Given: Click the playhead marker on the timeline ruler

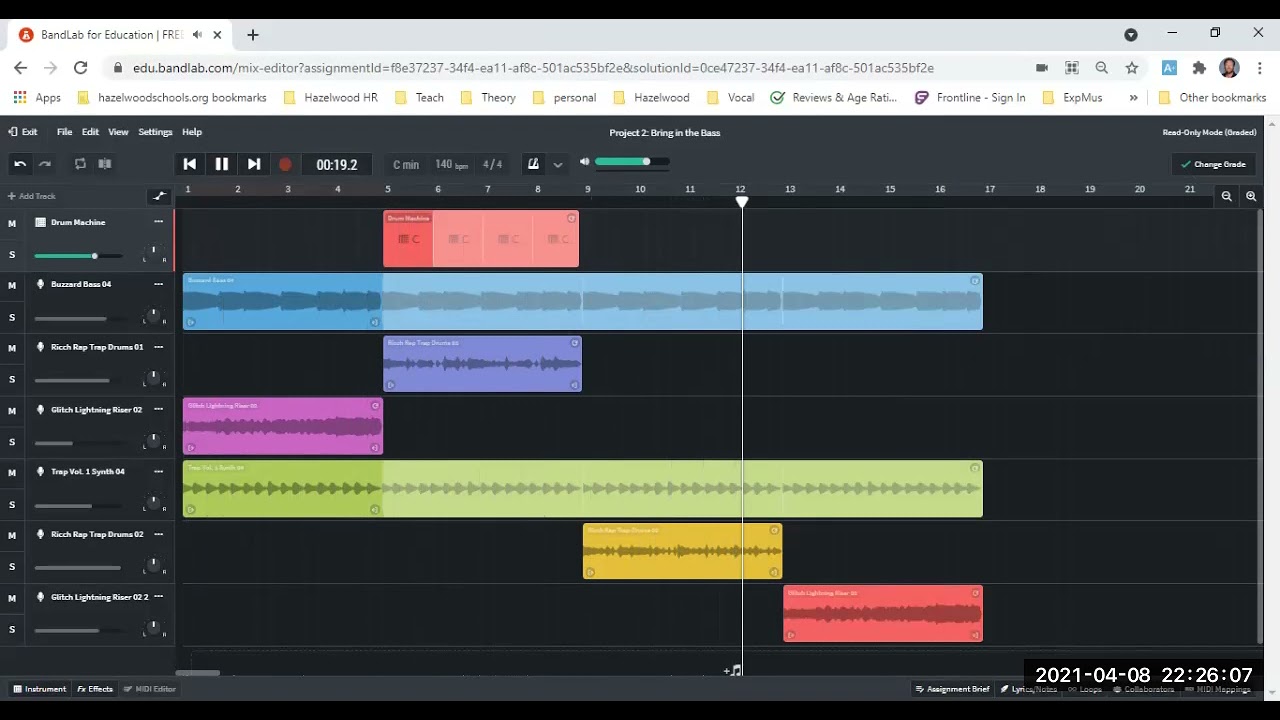Looking at the screenshot, I should coord(742,202).
